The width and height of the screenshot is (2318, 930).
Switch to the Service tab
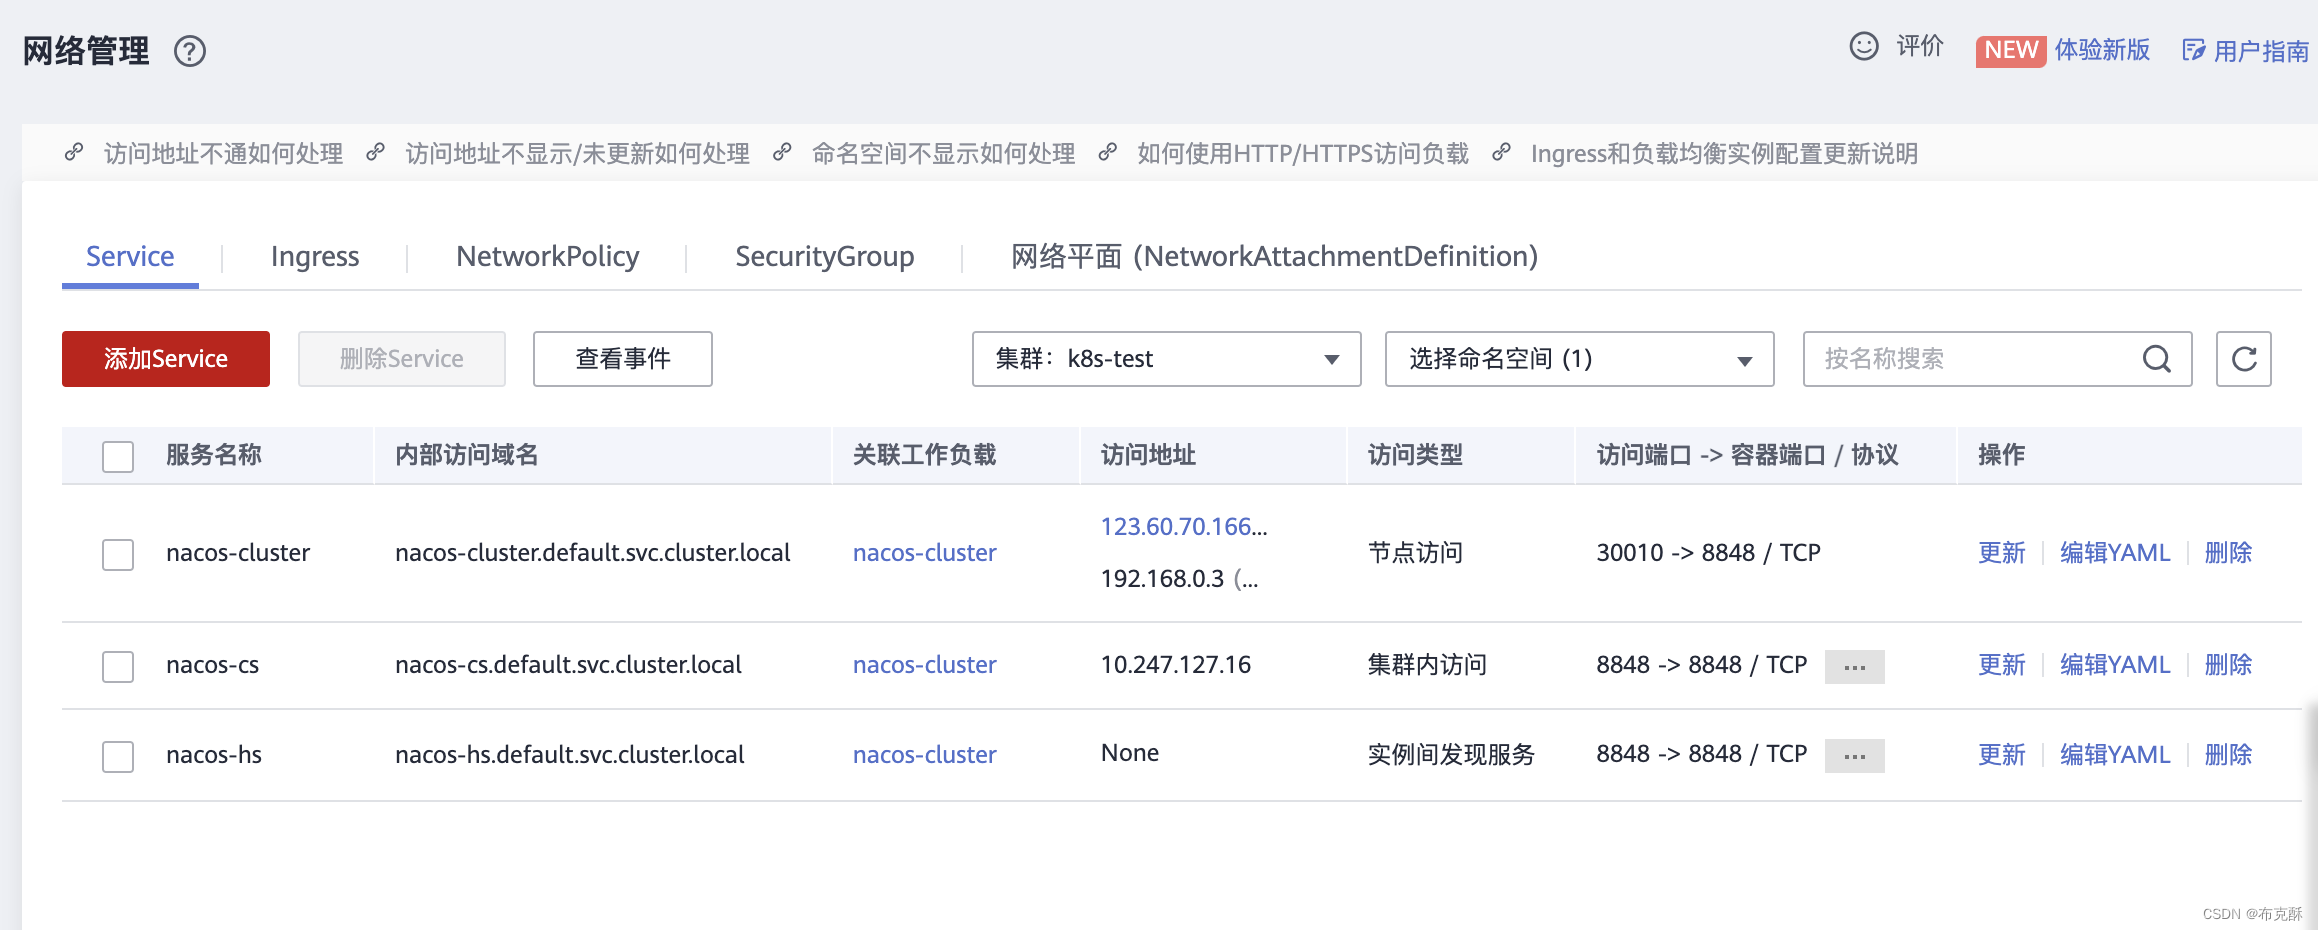click(x=130, y=257)
